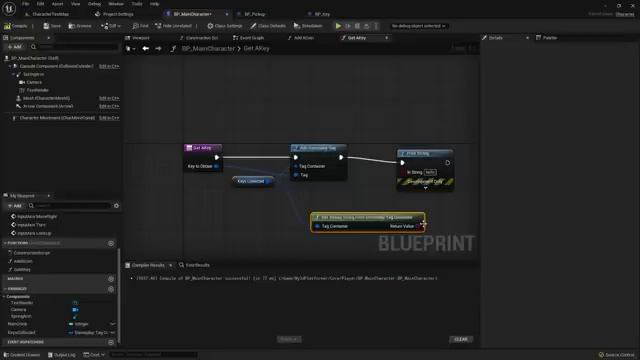
Task: Open the Diff dropdown in toolbar
Action: click(111, 26)
